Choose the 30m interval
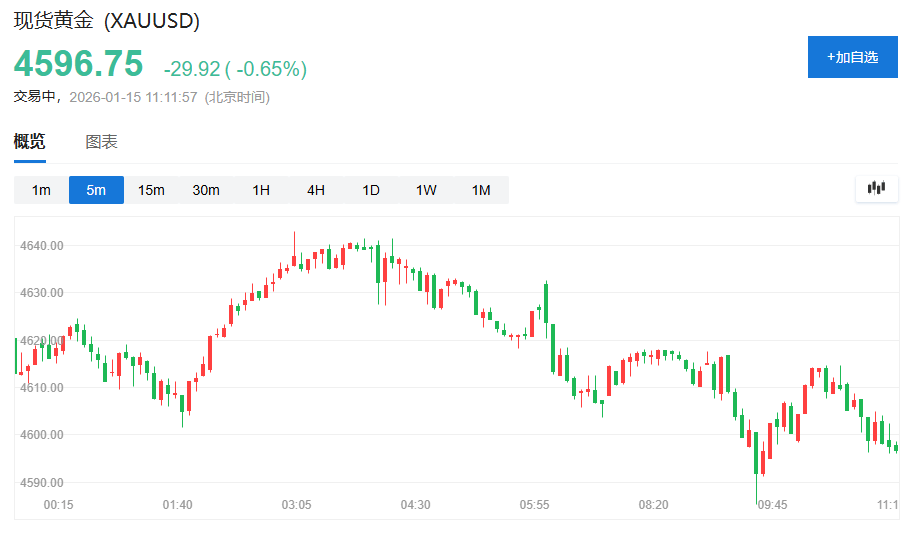The height and width of the screenshot is (533, 911). coord(206,190)
